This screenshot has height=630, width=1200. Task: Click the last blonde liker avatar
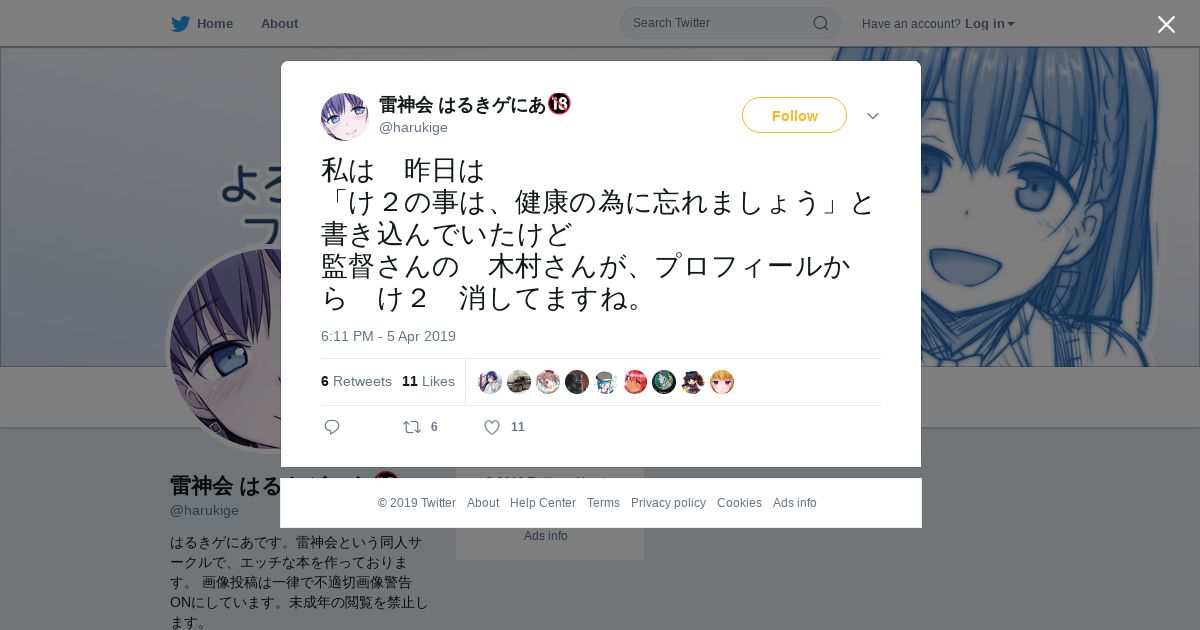722,382
